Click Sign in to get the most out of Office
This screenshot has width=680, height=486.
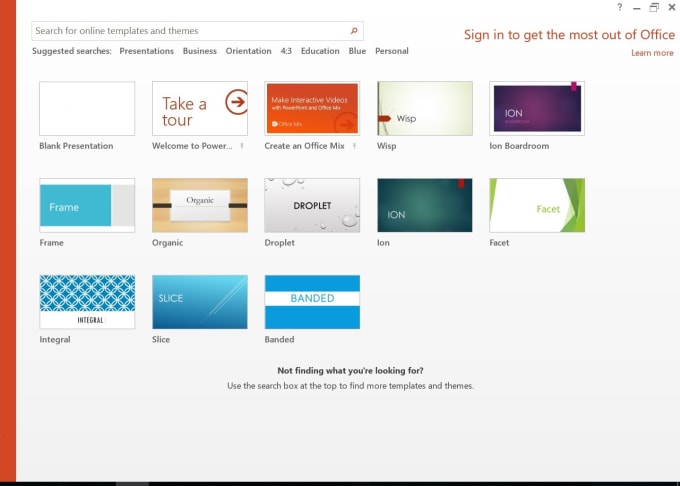coord(569,35)
